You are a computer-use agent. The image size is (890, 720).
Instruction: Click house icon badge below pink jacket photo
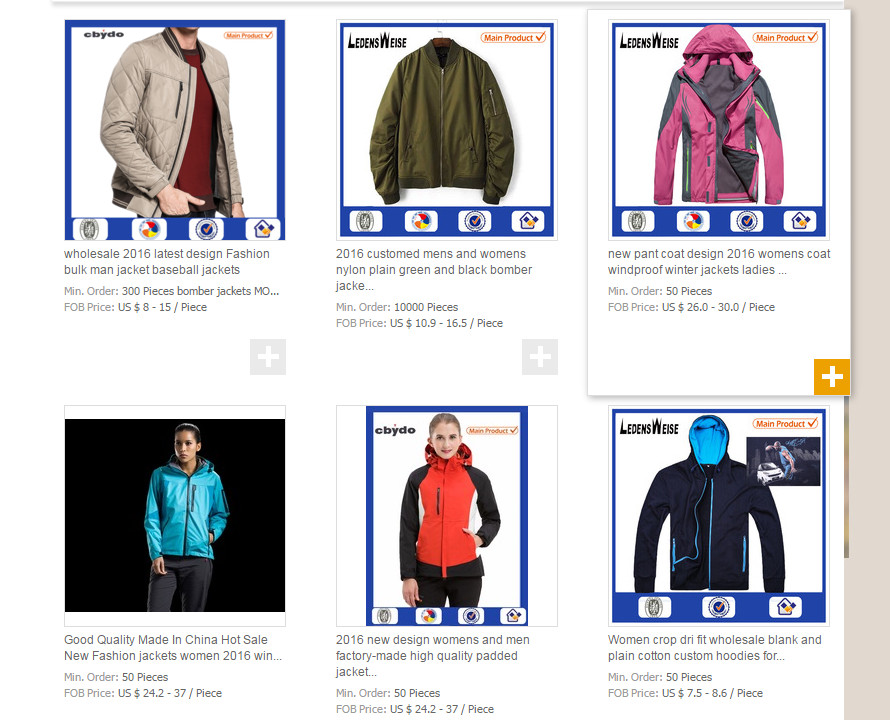coord(800,220)
